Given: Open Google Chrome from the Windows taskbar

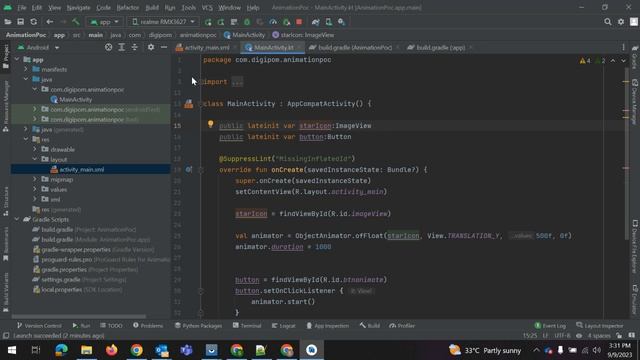Looking at the screenshot, I should (x=137, y=350).
